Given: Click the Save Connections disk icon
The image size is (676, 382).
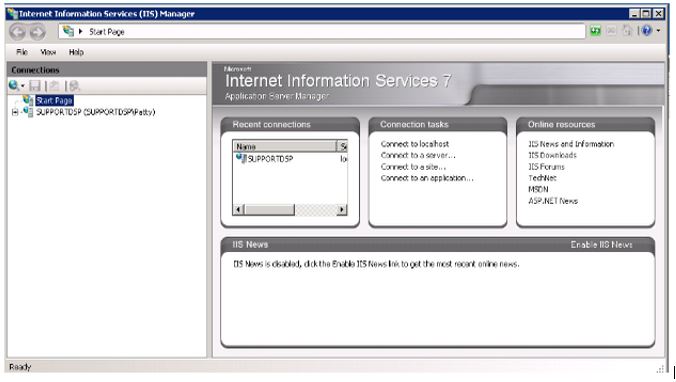Looking at the screenshot, I should [x=35, y=86].
